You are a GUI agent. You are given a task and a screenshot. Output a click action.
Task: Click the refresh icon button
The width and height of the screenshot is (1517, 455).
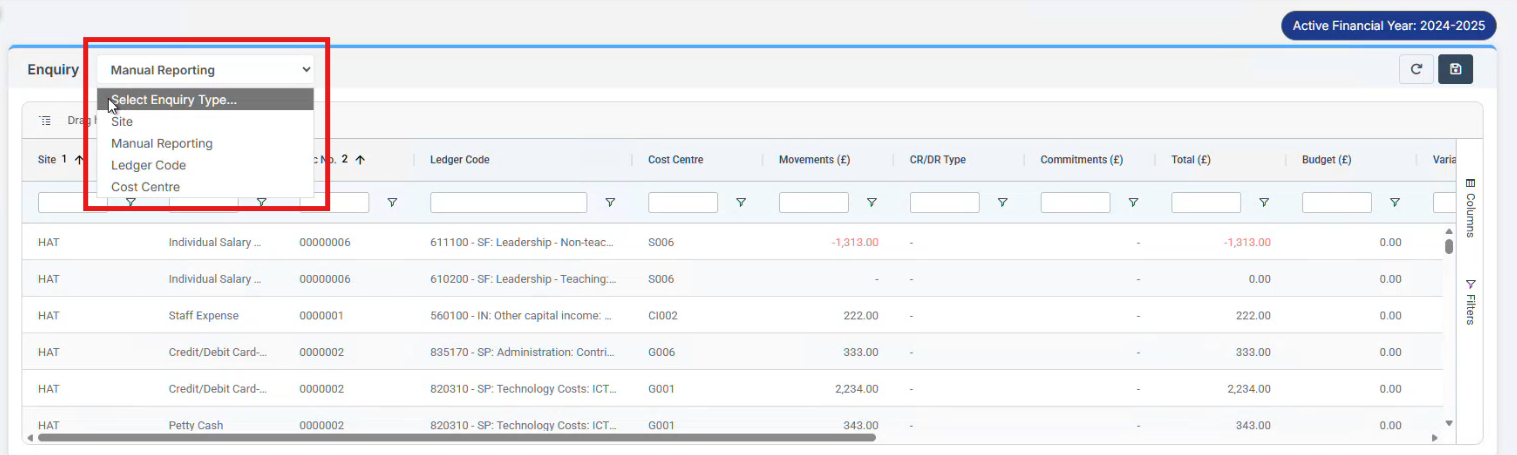(x=1415, y=69)
